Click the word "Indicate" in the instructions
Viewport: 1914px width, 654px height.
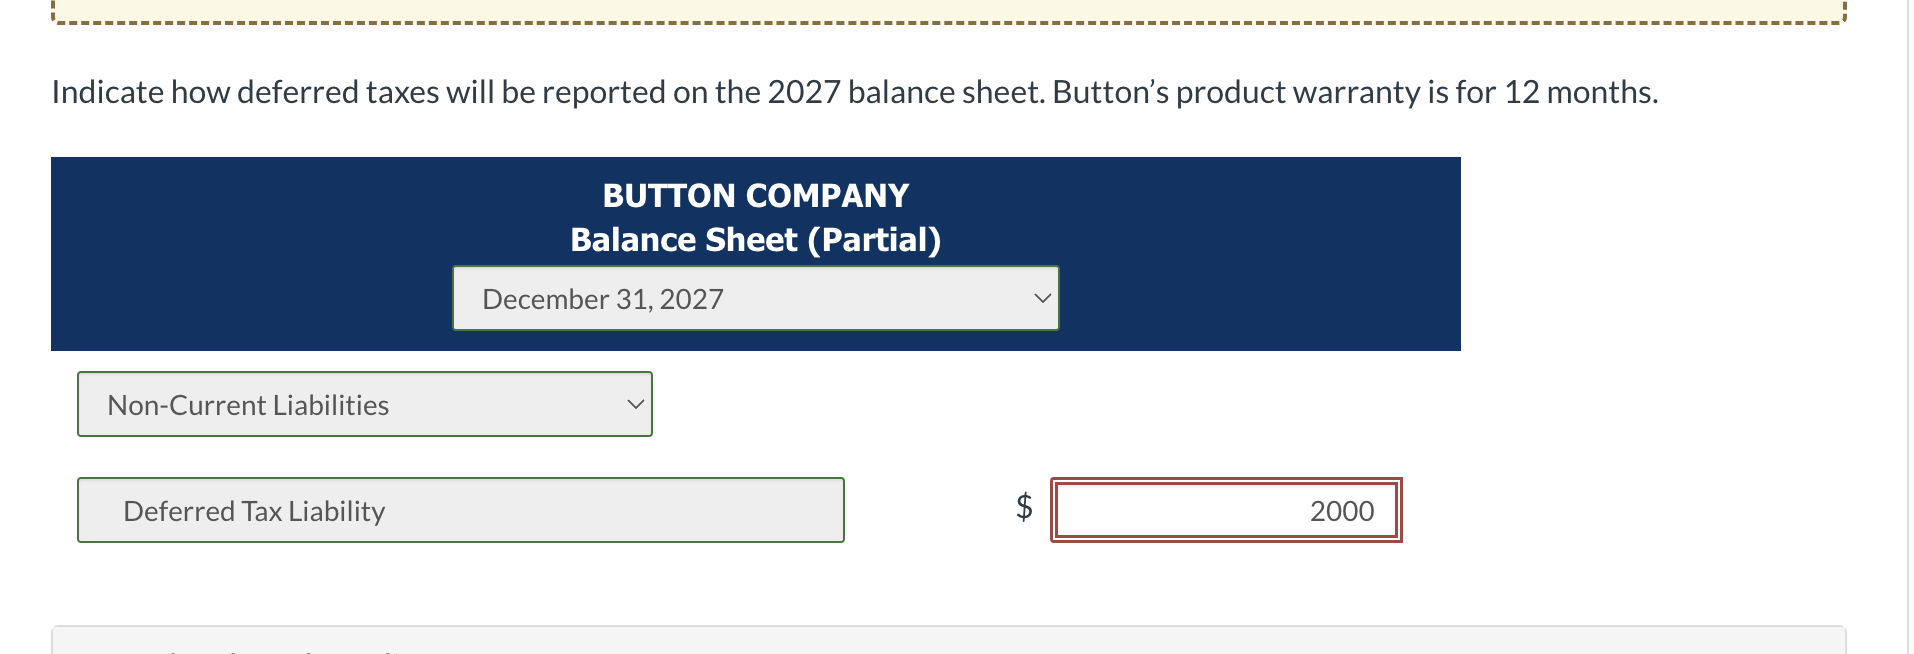tap(107, 92)
